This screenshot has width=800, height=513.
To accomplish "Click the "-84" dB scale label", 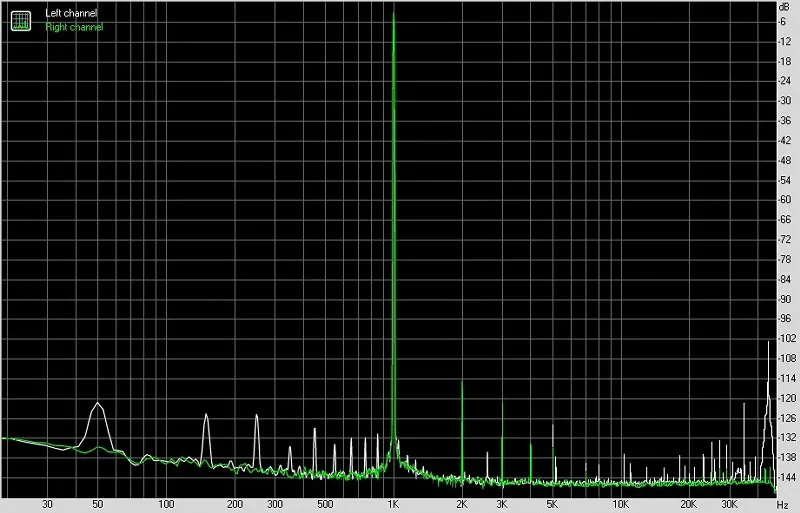I will [x=784, y=279].
